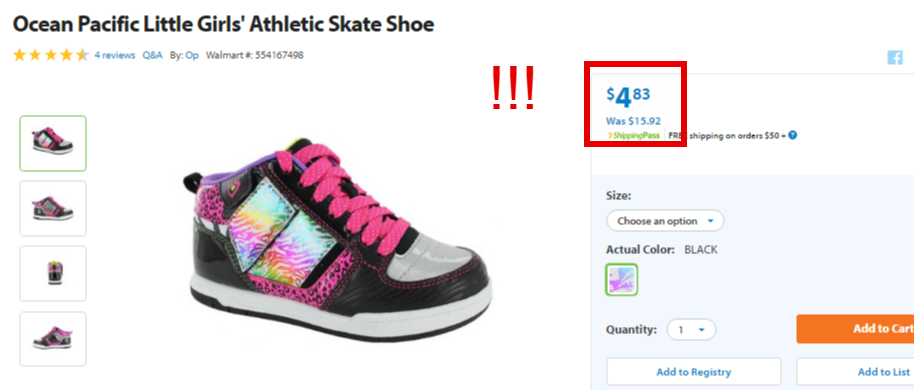This screenshot has height=390, width=914.
Task: Select the second shoe thumbnail
Action: (53, 208)
